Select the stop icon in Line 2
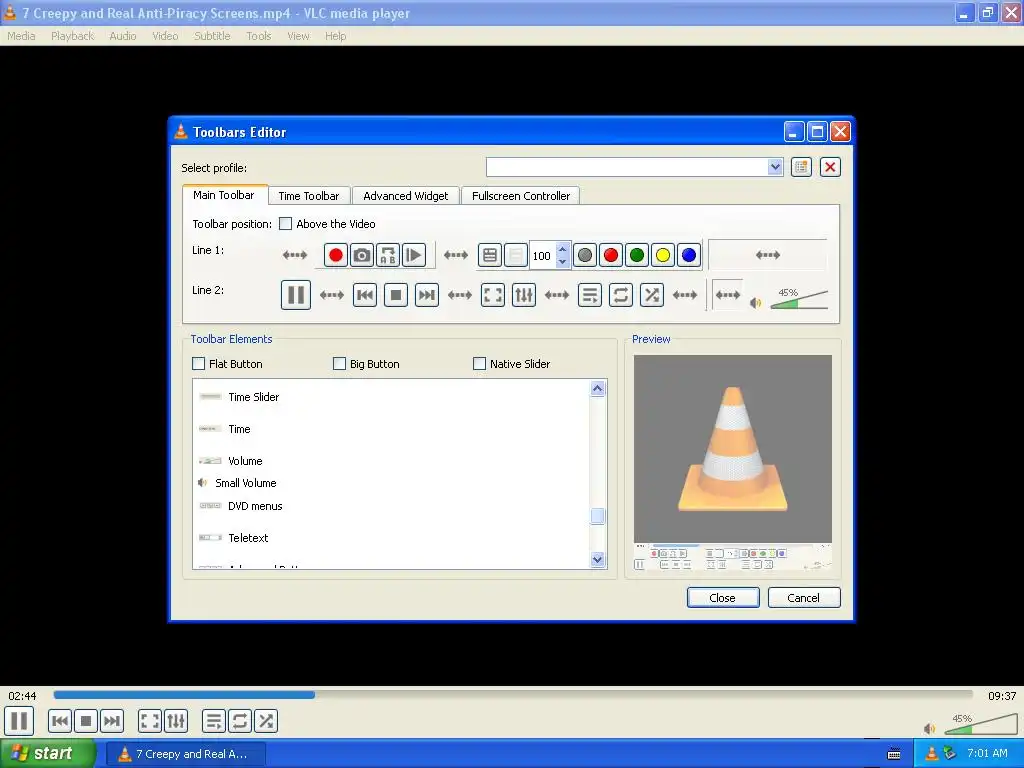The image size is (1024, 768). 396,295
